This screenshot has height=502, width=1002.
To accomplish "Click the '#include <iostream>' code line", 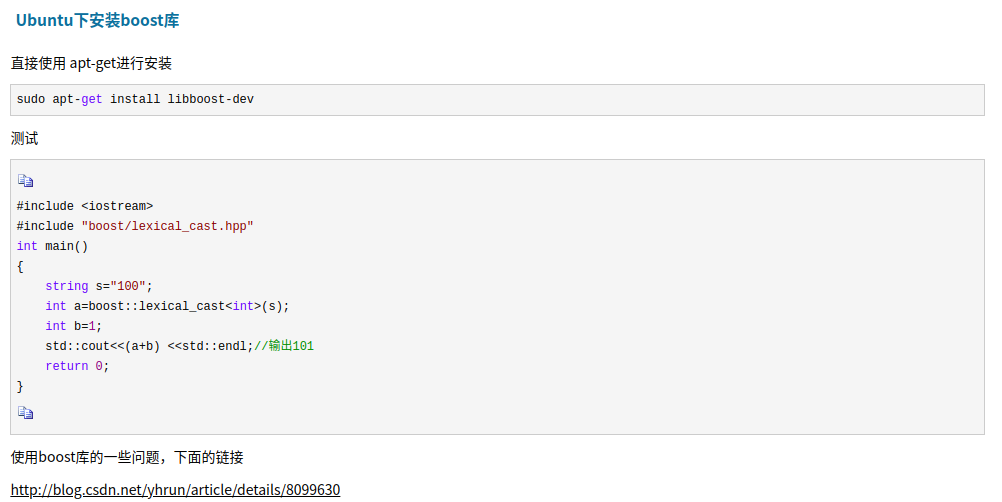I will (85, 206).
